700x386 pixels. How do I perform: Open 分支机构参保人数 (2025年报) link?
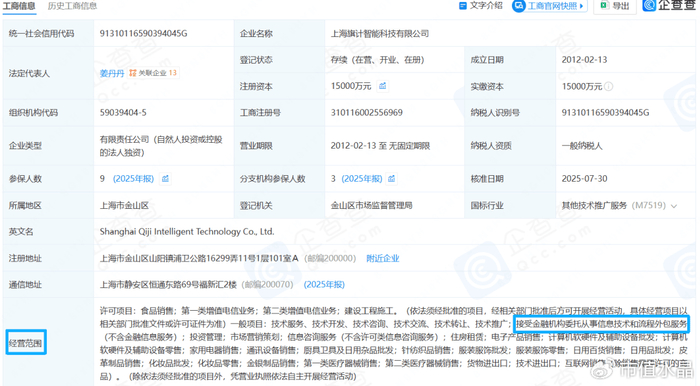362,178
